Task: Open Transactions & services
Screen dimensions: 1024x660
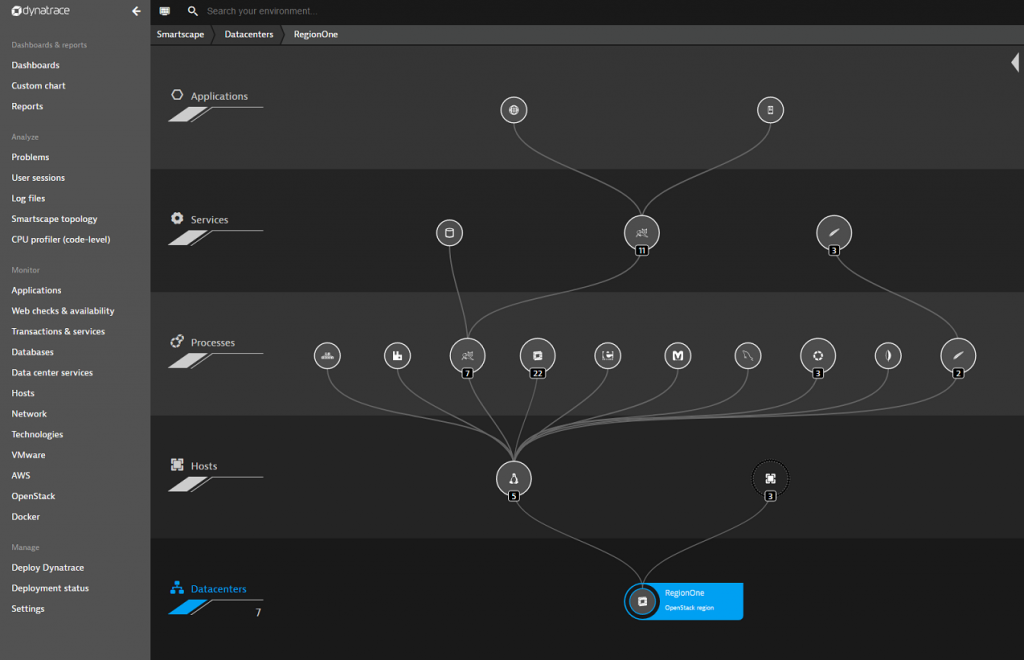Action: click(58, 332)
